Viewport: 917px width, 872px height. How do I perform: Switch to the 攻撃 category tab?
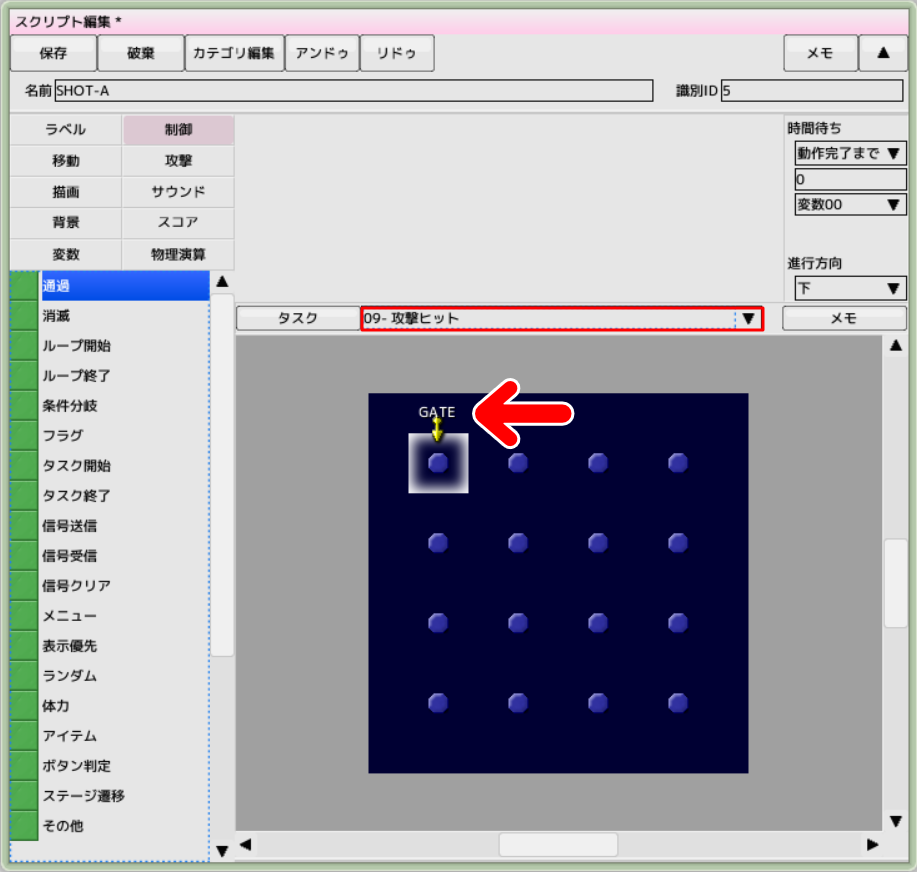(x=178, y=161)
